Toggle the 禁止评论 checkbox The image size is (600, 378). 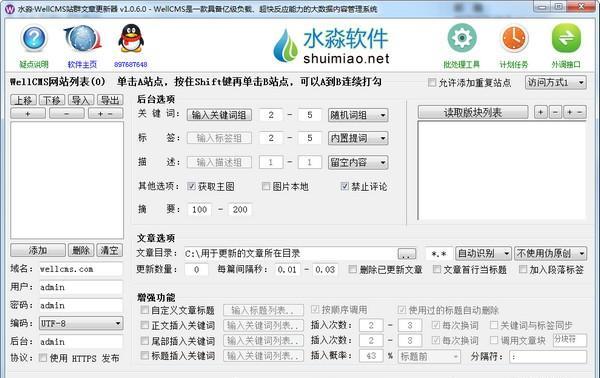click(344, 186)
